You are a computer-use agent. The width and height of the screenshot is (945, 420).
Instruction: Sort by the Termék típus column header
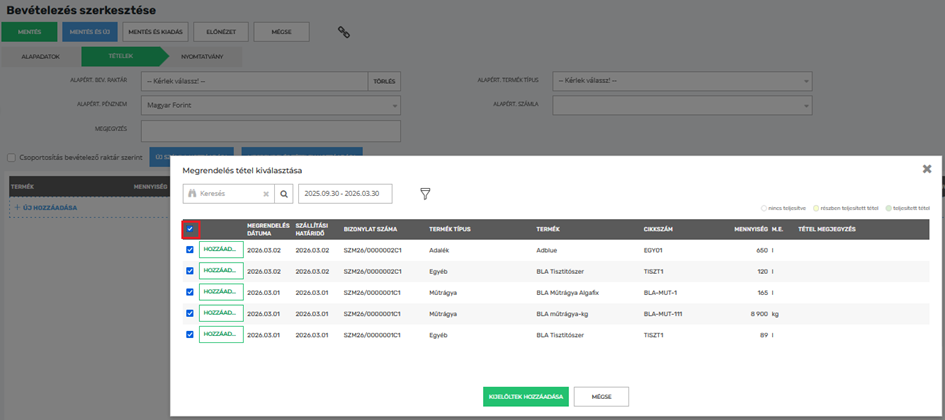[x=449, y=229]
